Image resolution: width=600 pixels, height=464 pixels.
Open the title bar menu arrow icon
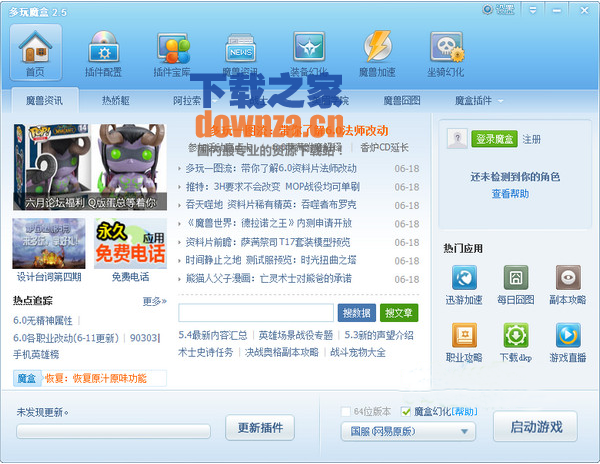coord(533,10)
